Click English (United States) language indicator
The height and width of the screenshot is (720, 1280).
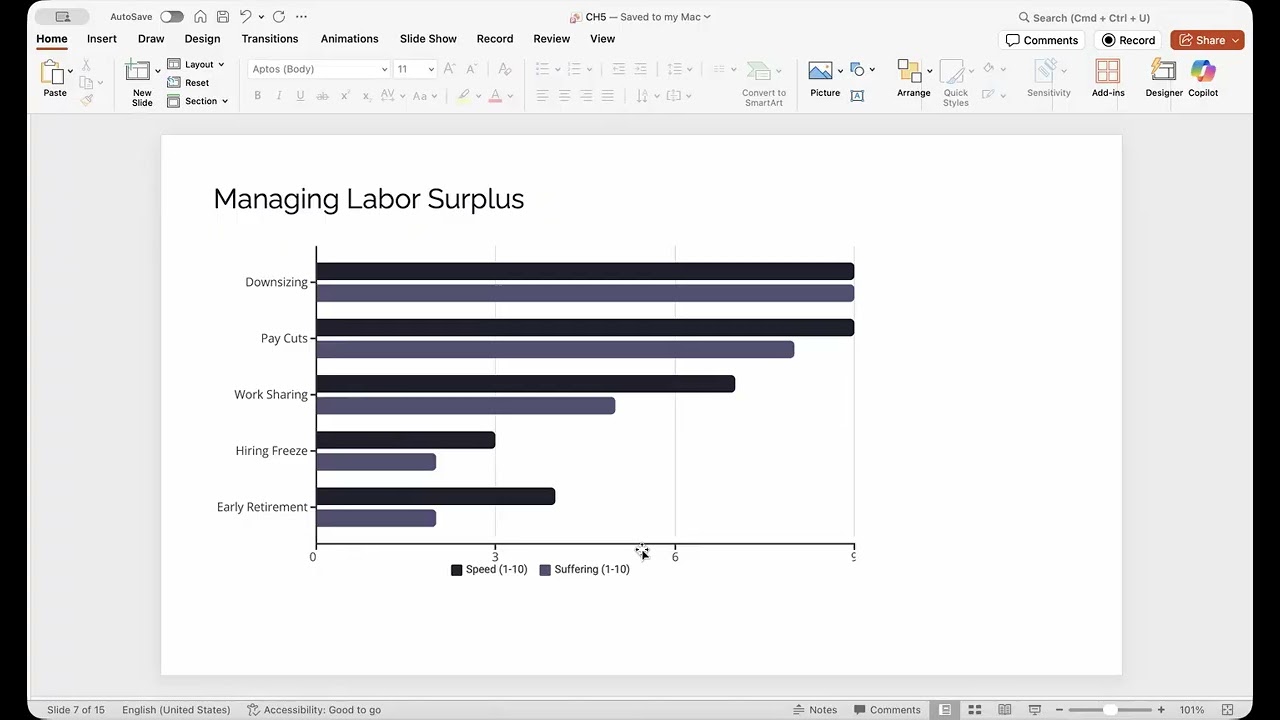click(x=176, y=710)
